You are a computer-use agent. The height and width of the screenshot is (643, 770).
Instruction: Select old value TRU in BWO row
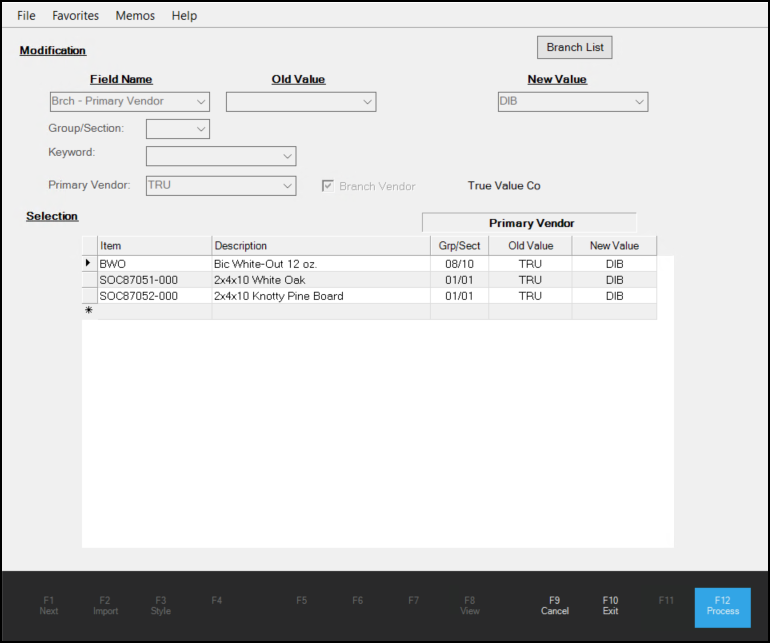pos(530,264)
